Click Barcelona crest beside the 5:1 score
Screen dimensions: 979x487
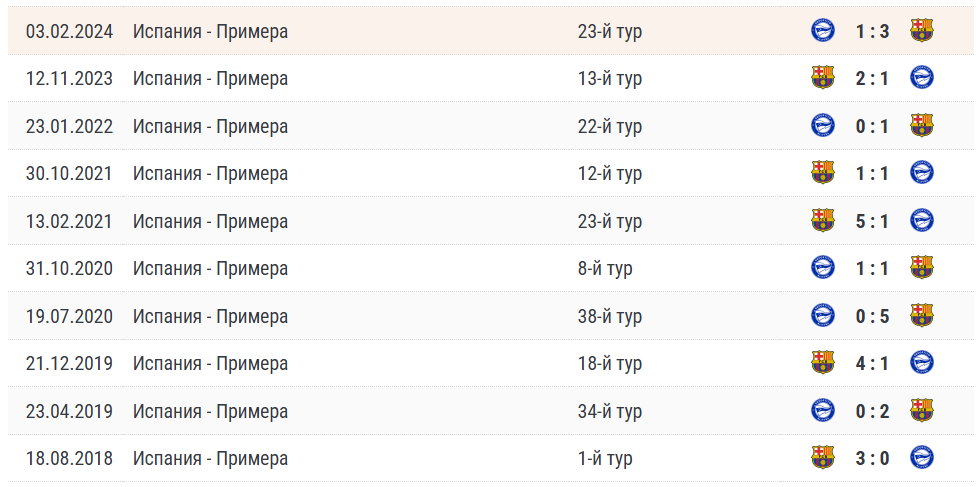[823, 221]
